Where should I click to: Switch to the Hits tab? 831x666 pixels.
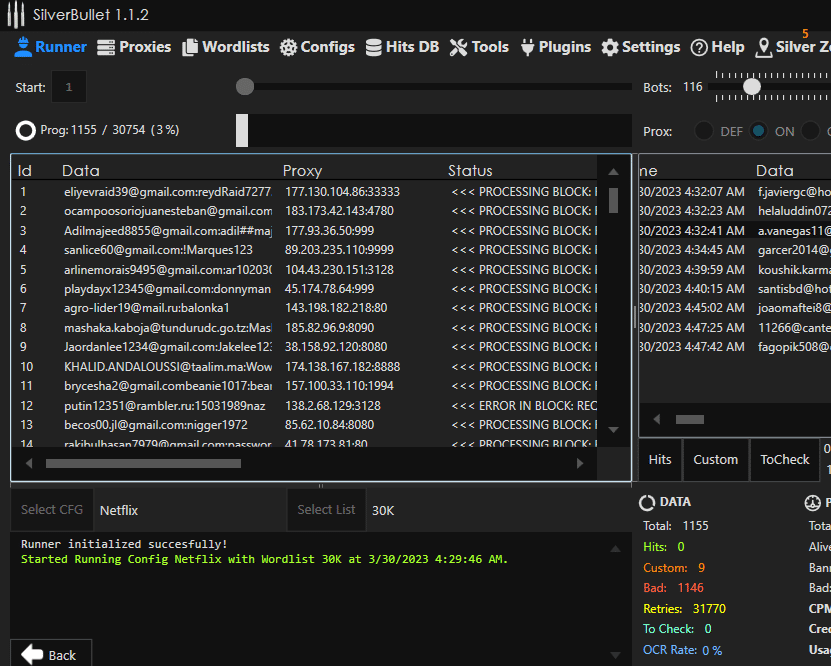coord(660,460)
